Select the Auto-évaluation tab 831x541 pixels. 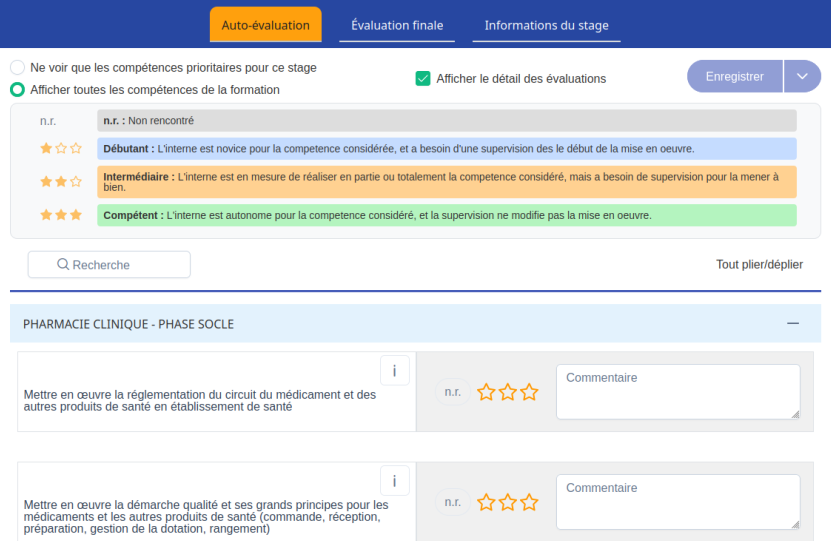point(265,25)
